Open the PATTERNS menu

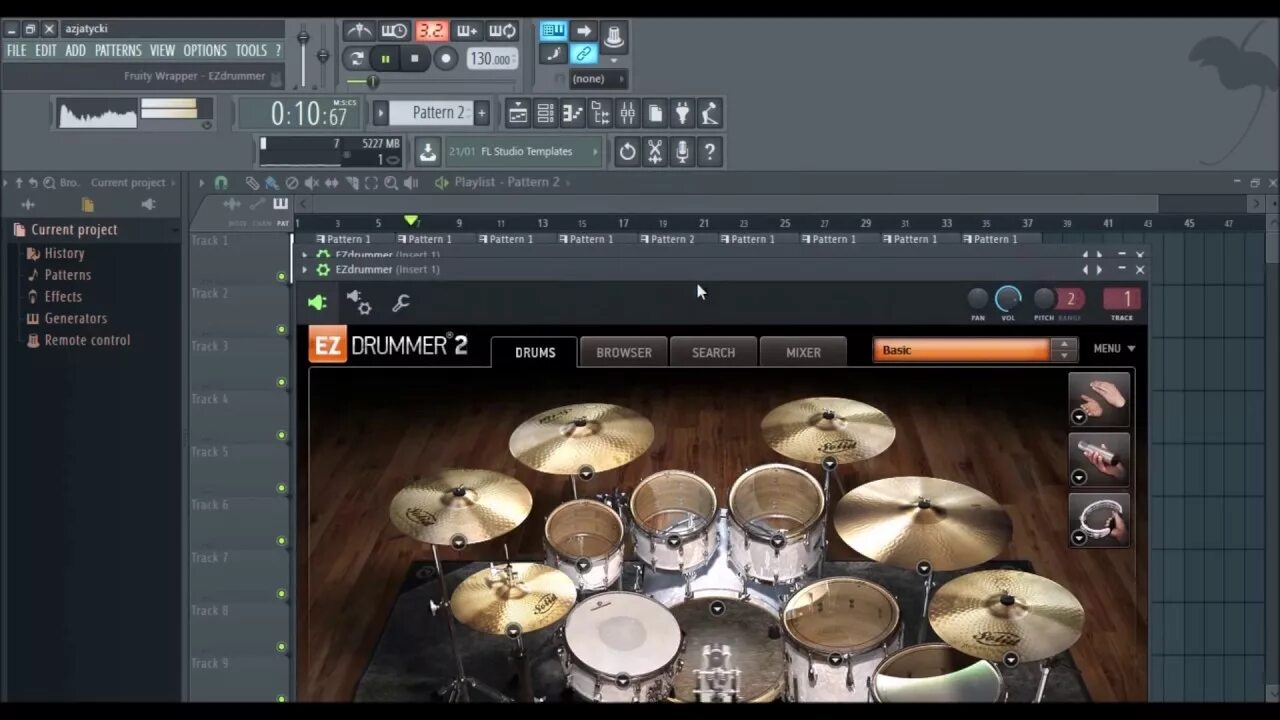pyautogui.click(x=118, y=50)
